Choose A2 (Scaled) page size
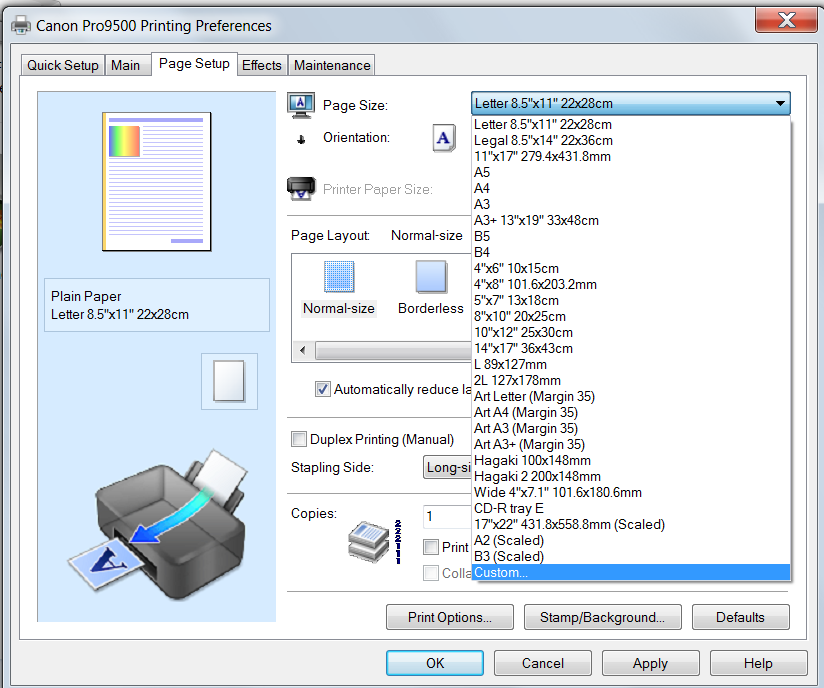 [631, 540]
